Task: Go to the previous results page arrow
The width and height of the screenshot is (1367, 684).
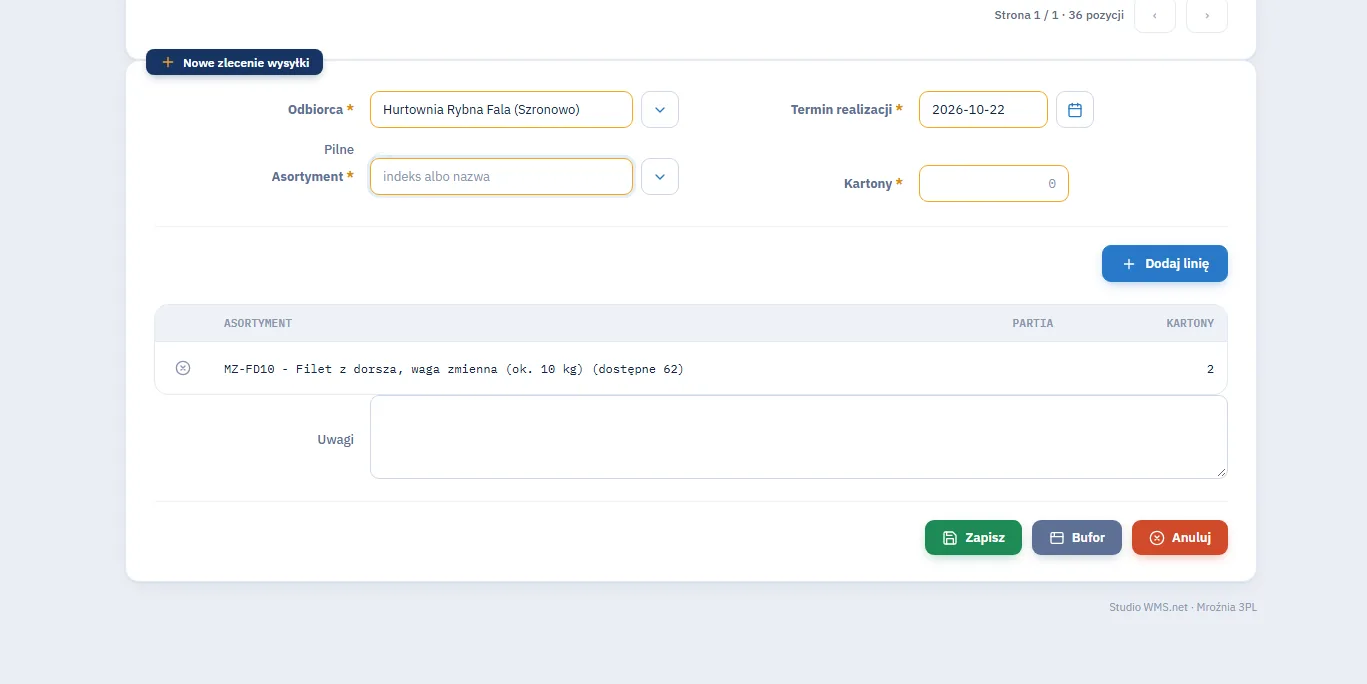Action: (x=1155, y=15)
